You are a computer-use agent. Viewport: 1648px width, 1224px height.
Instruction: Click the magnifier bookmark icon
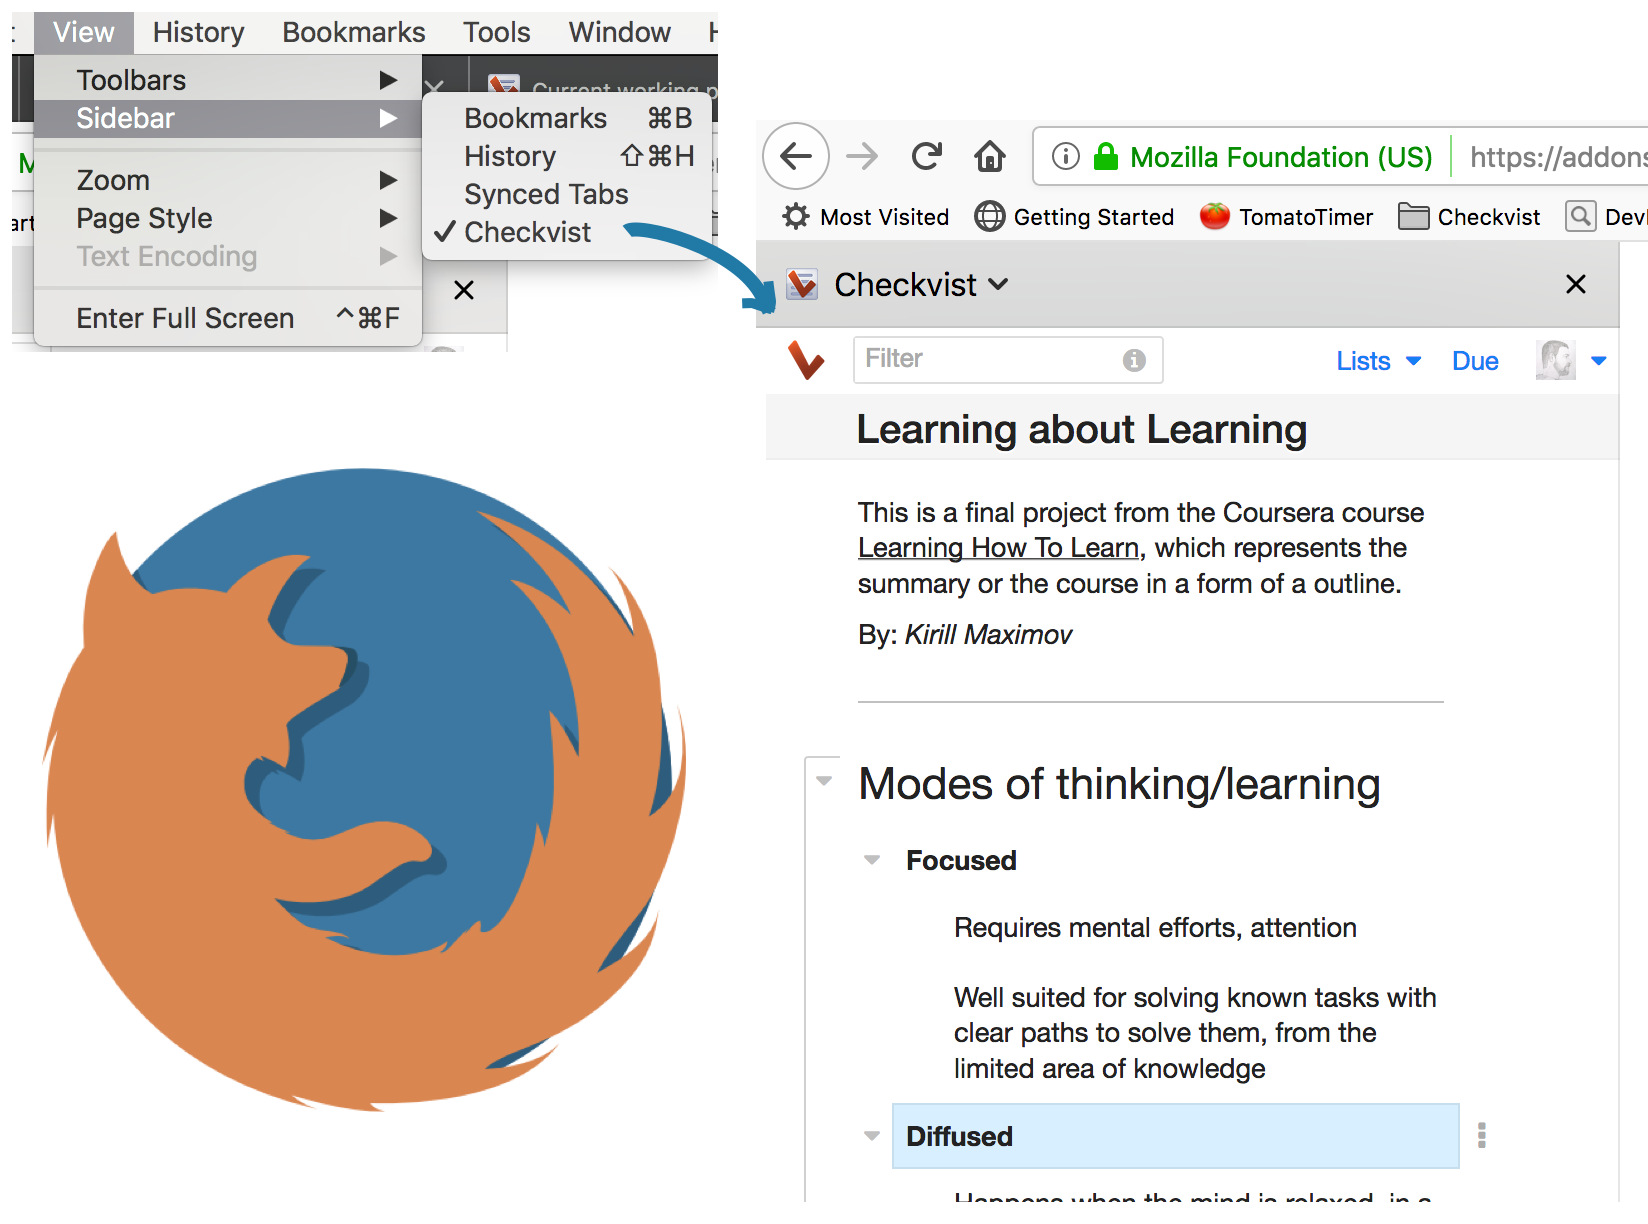pos(1581,216)
